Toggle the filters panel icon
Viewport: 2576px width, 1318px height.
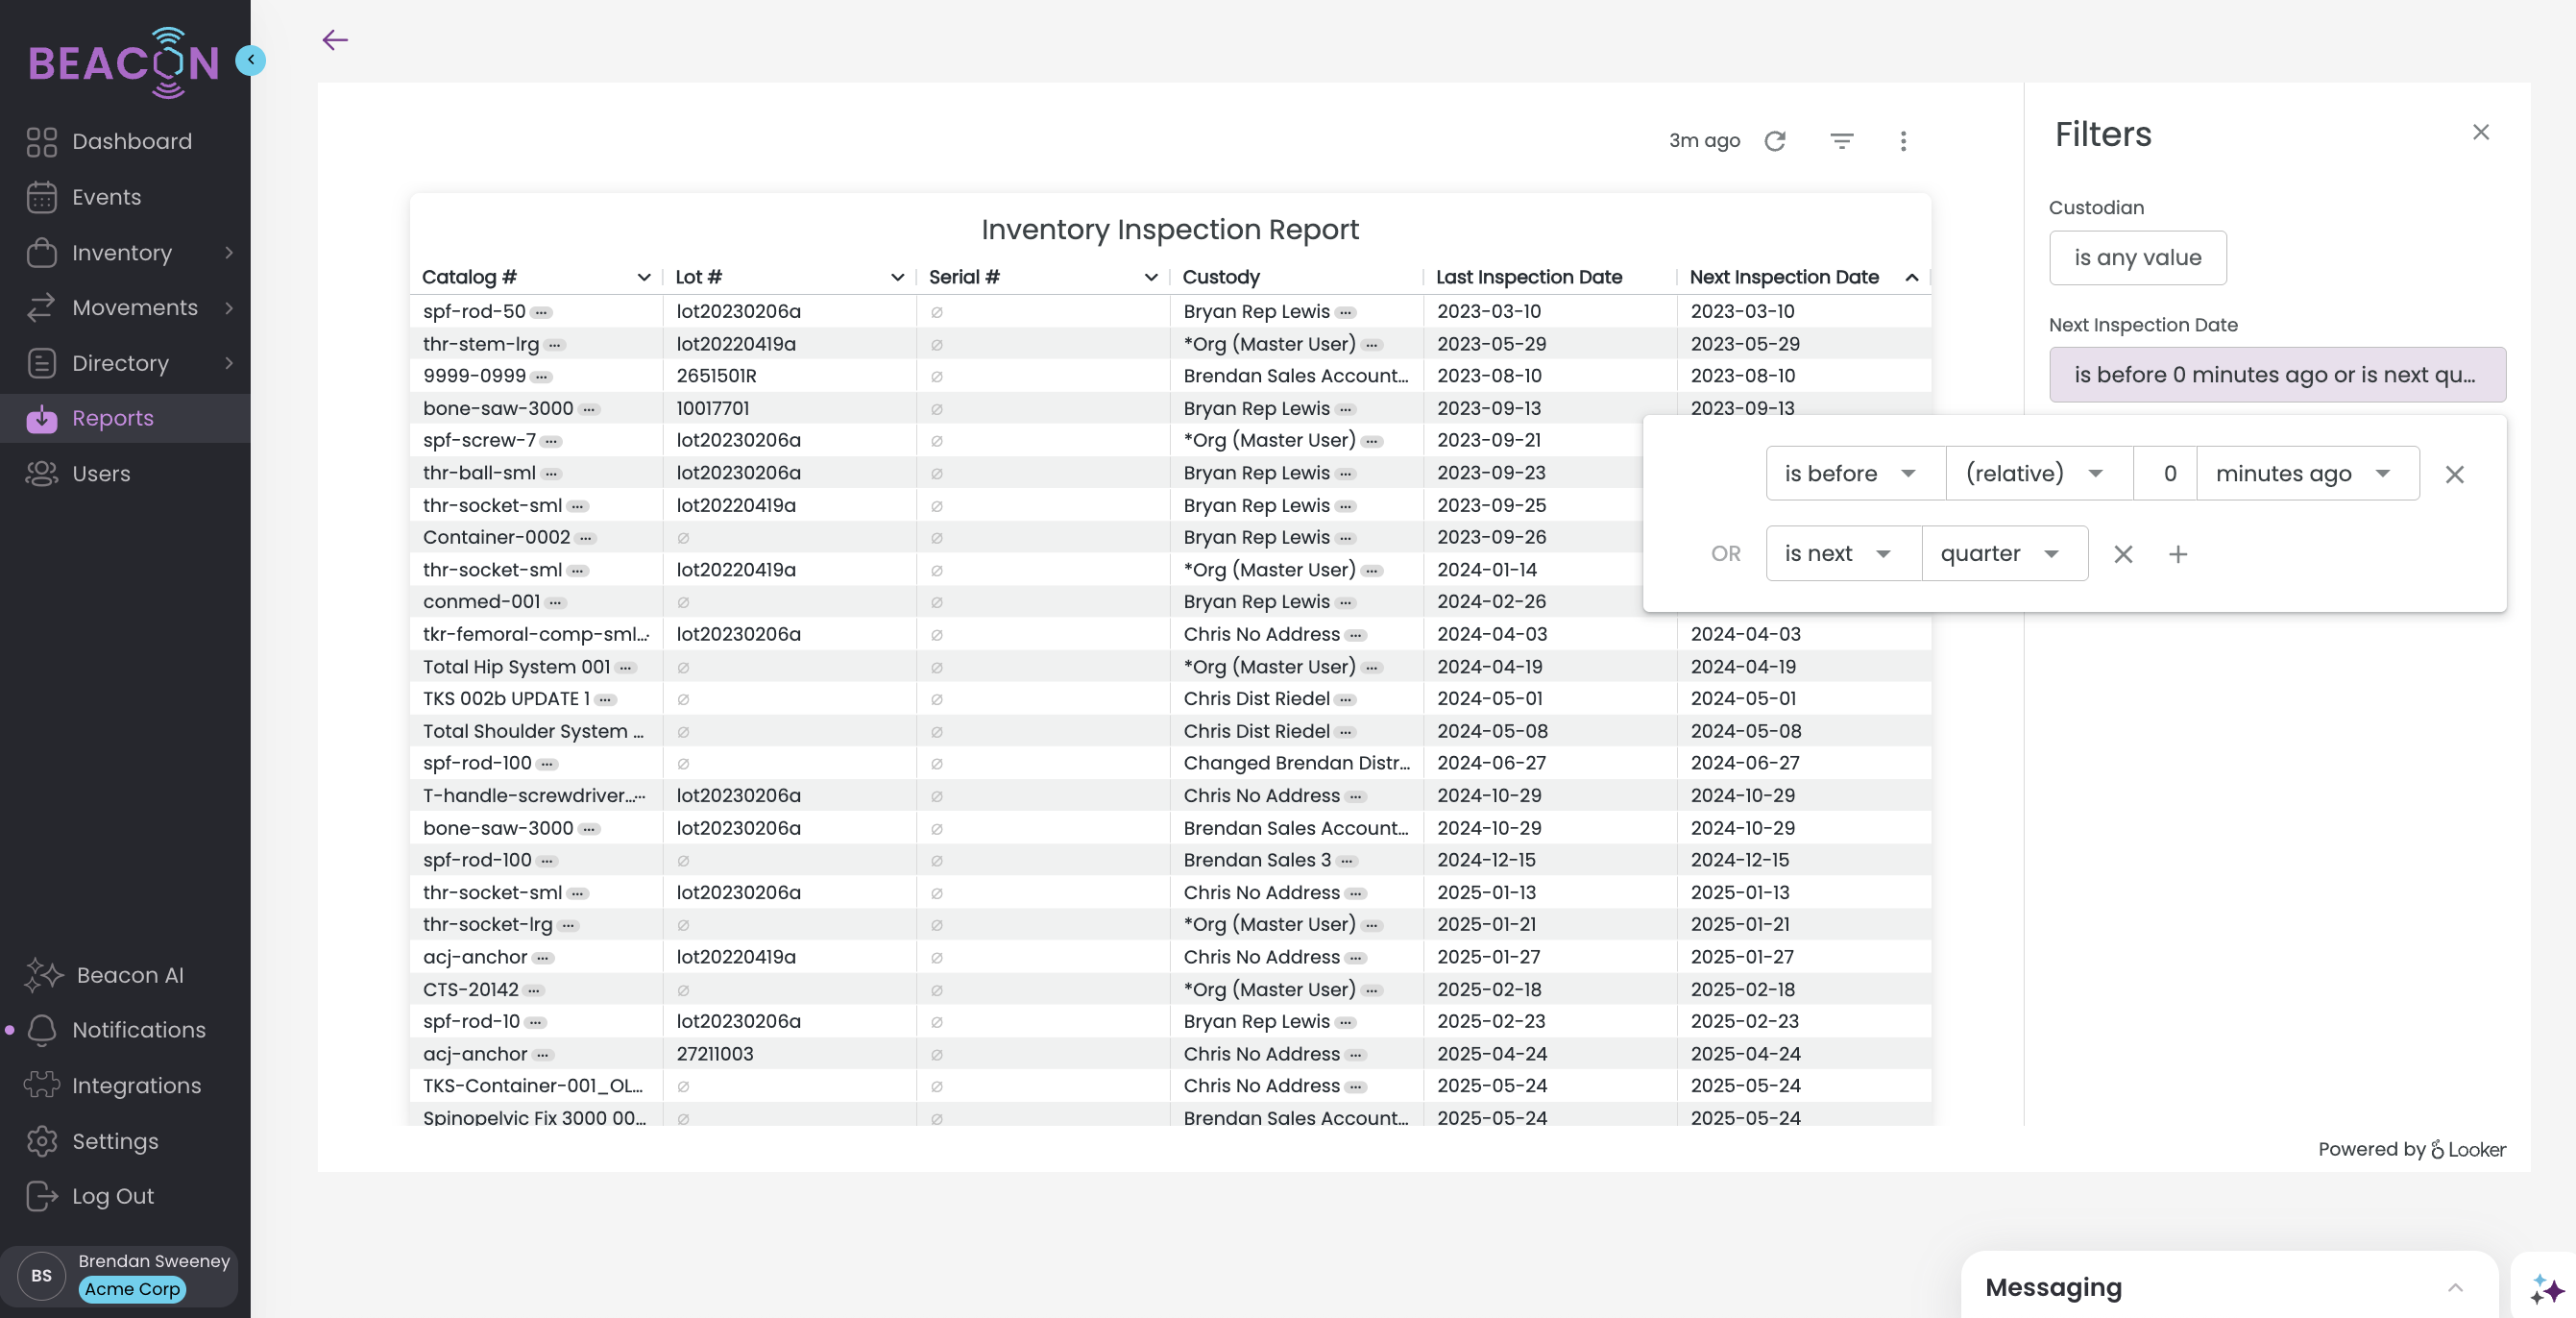[x=1841, y=141]
